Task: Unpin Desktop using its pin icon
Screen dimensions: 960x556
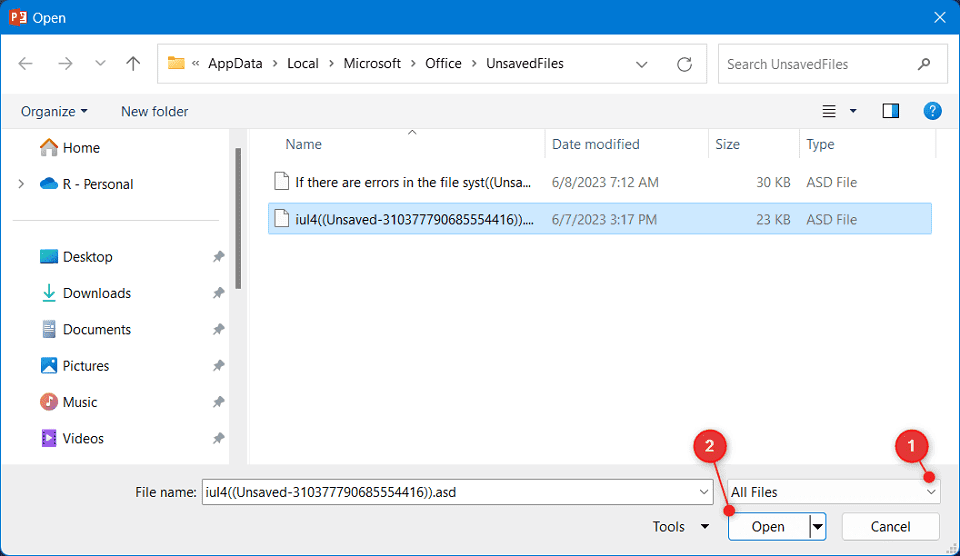Action: tap(219, 257)
